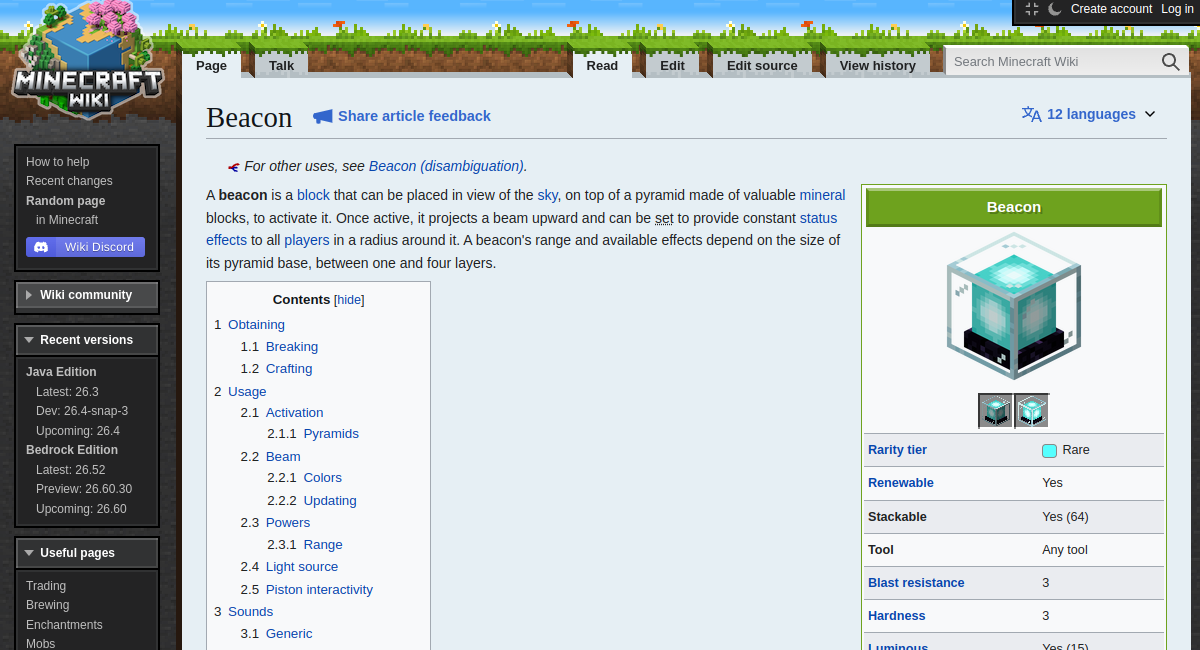Open Random page sidebar link
The image size is (1200, 650).
(x=65, y=201)
